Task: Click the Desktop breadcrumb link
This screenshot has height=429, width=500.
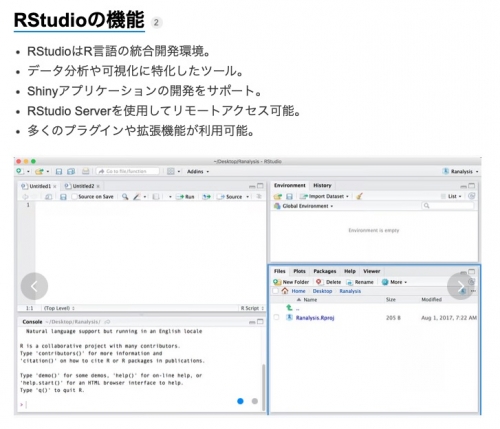Action: tap(322, 291)
